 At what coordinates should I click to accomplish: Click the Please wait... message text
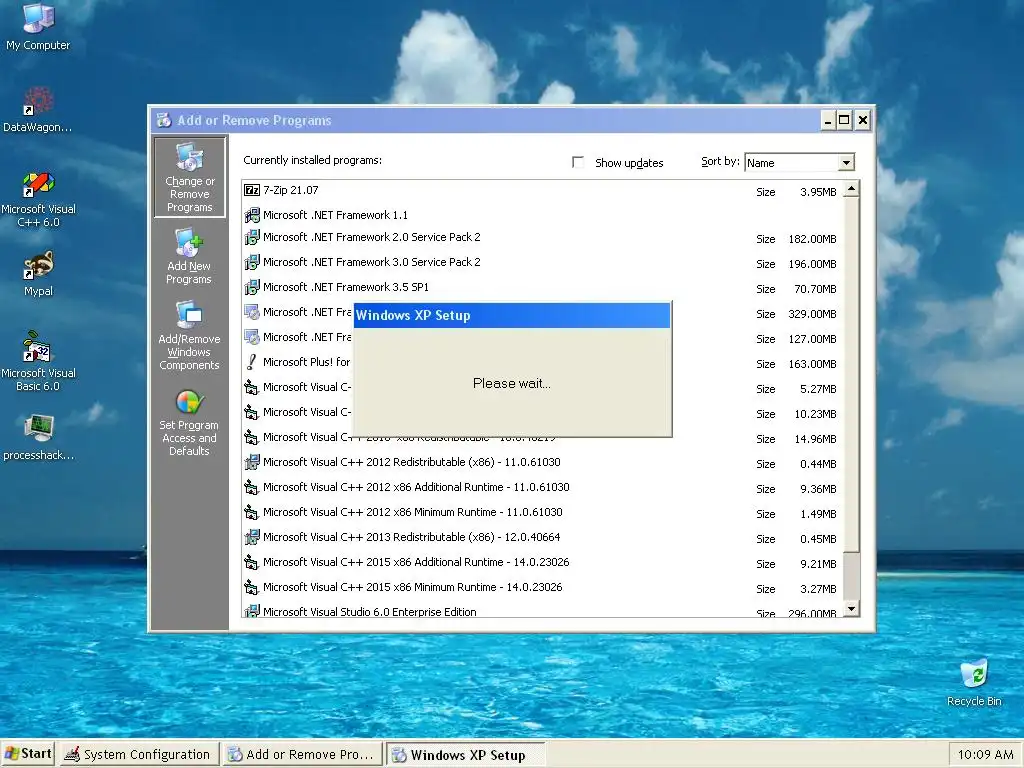tap(512, 383)
